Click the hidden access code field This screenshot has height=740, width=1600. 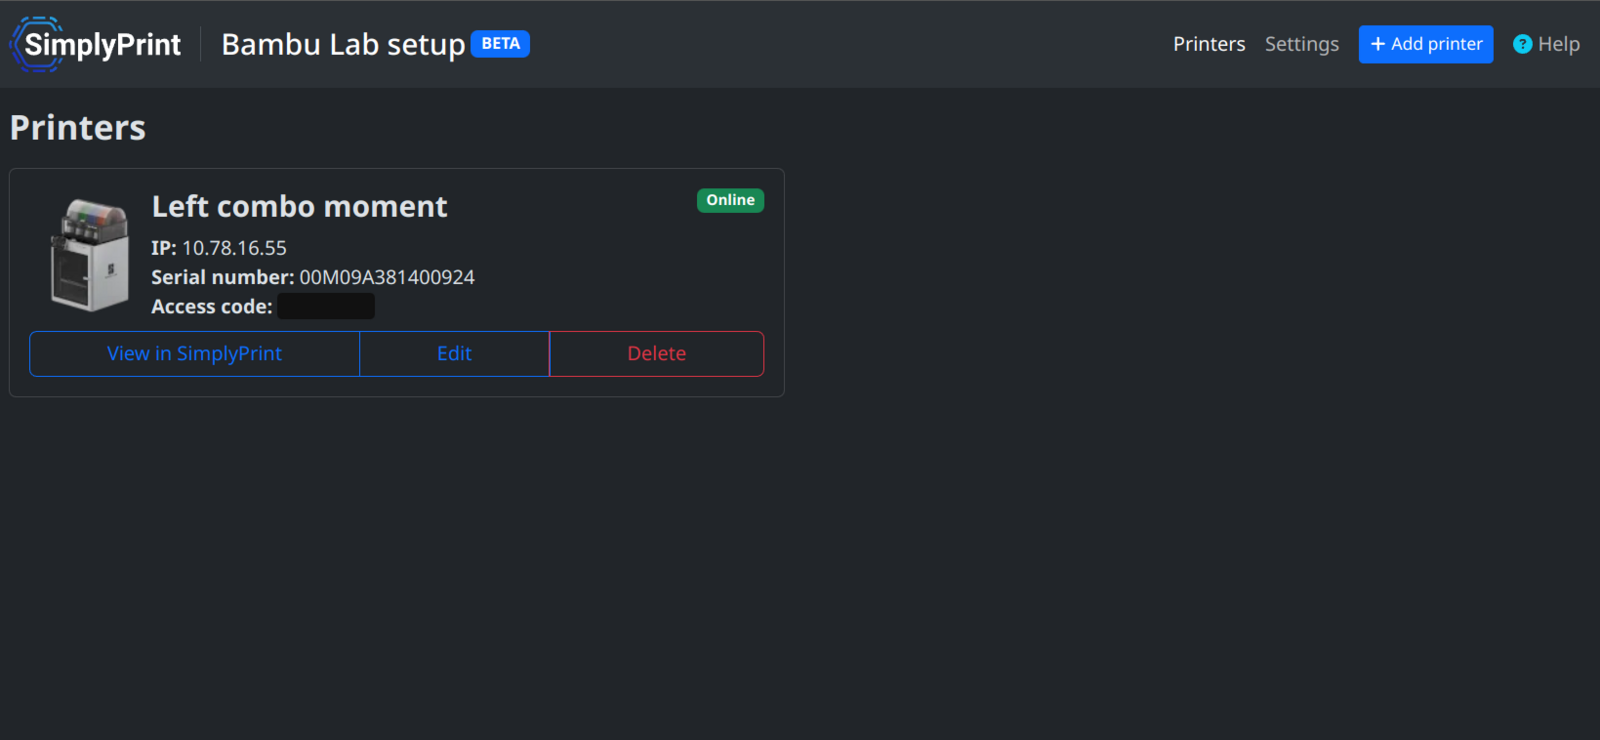(x=326, y=306)
